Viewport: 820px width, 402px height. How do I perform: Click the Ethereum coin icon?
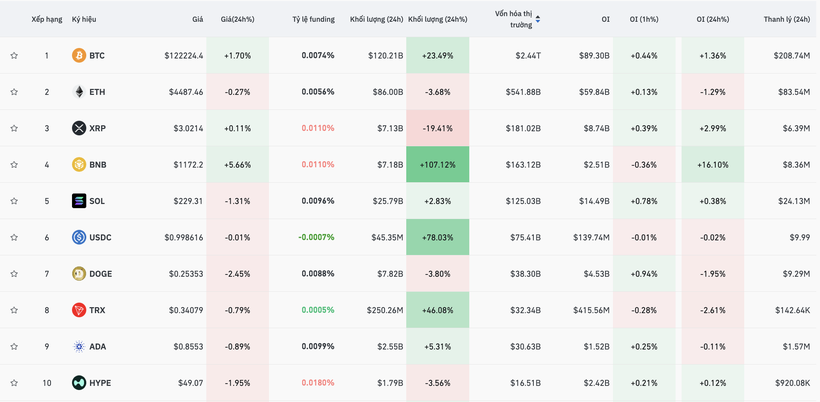click(79, 92)
